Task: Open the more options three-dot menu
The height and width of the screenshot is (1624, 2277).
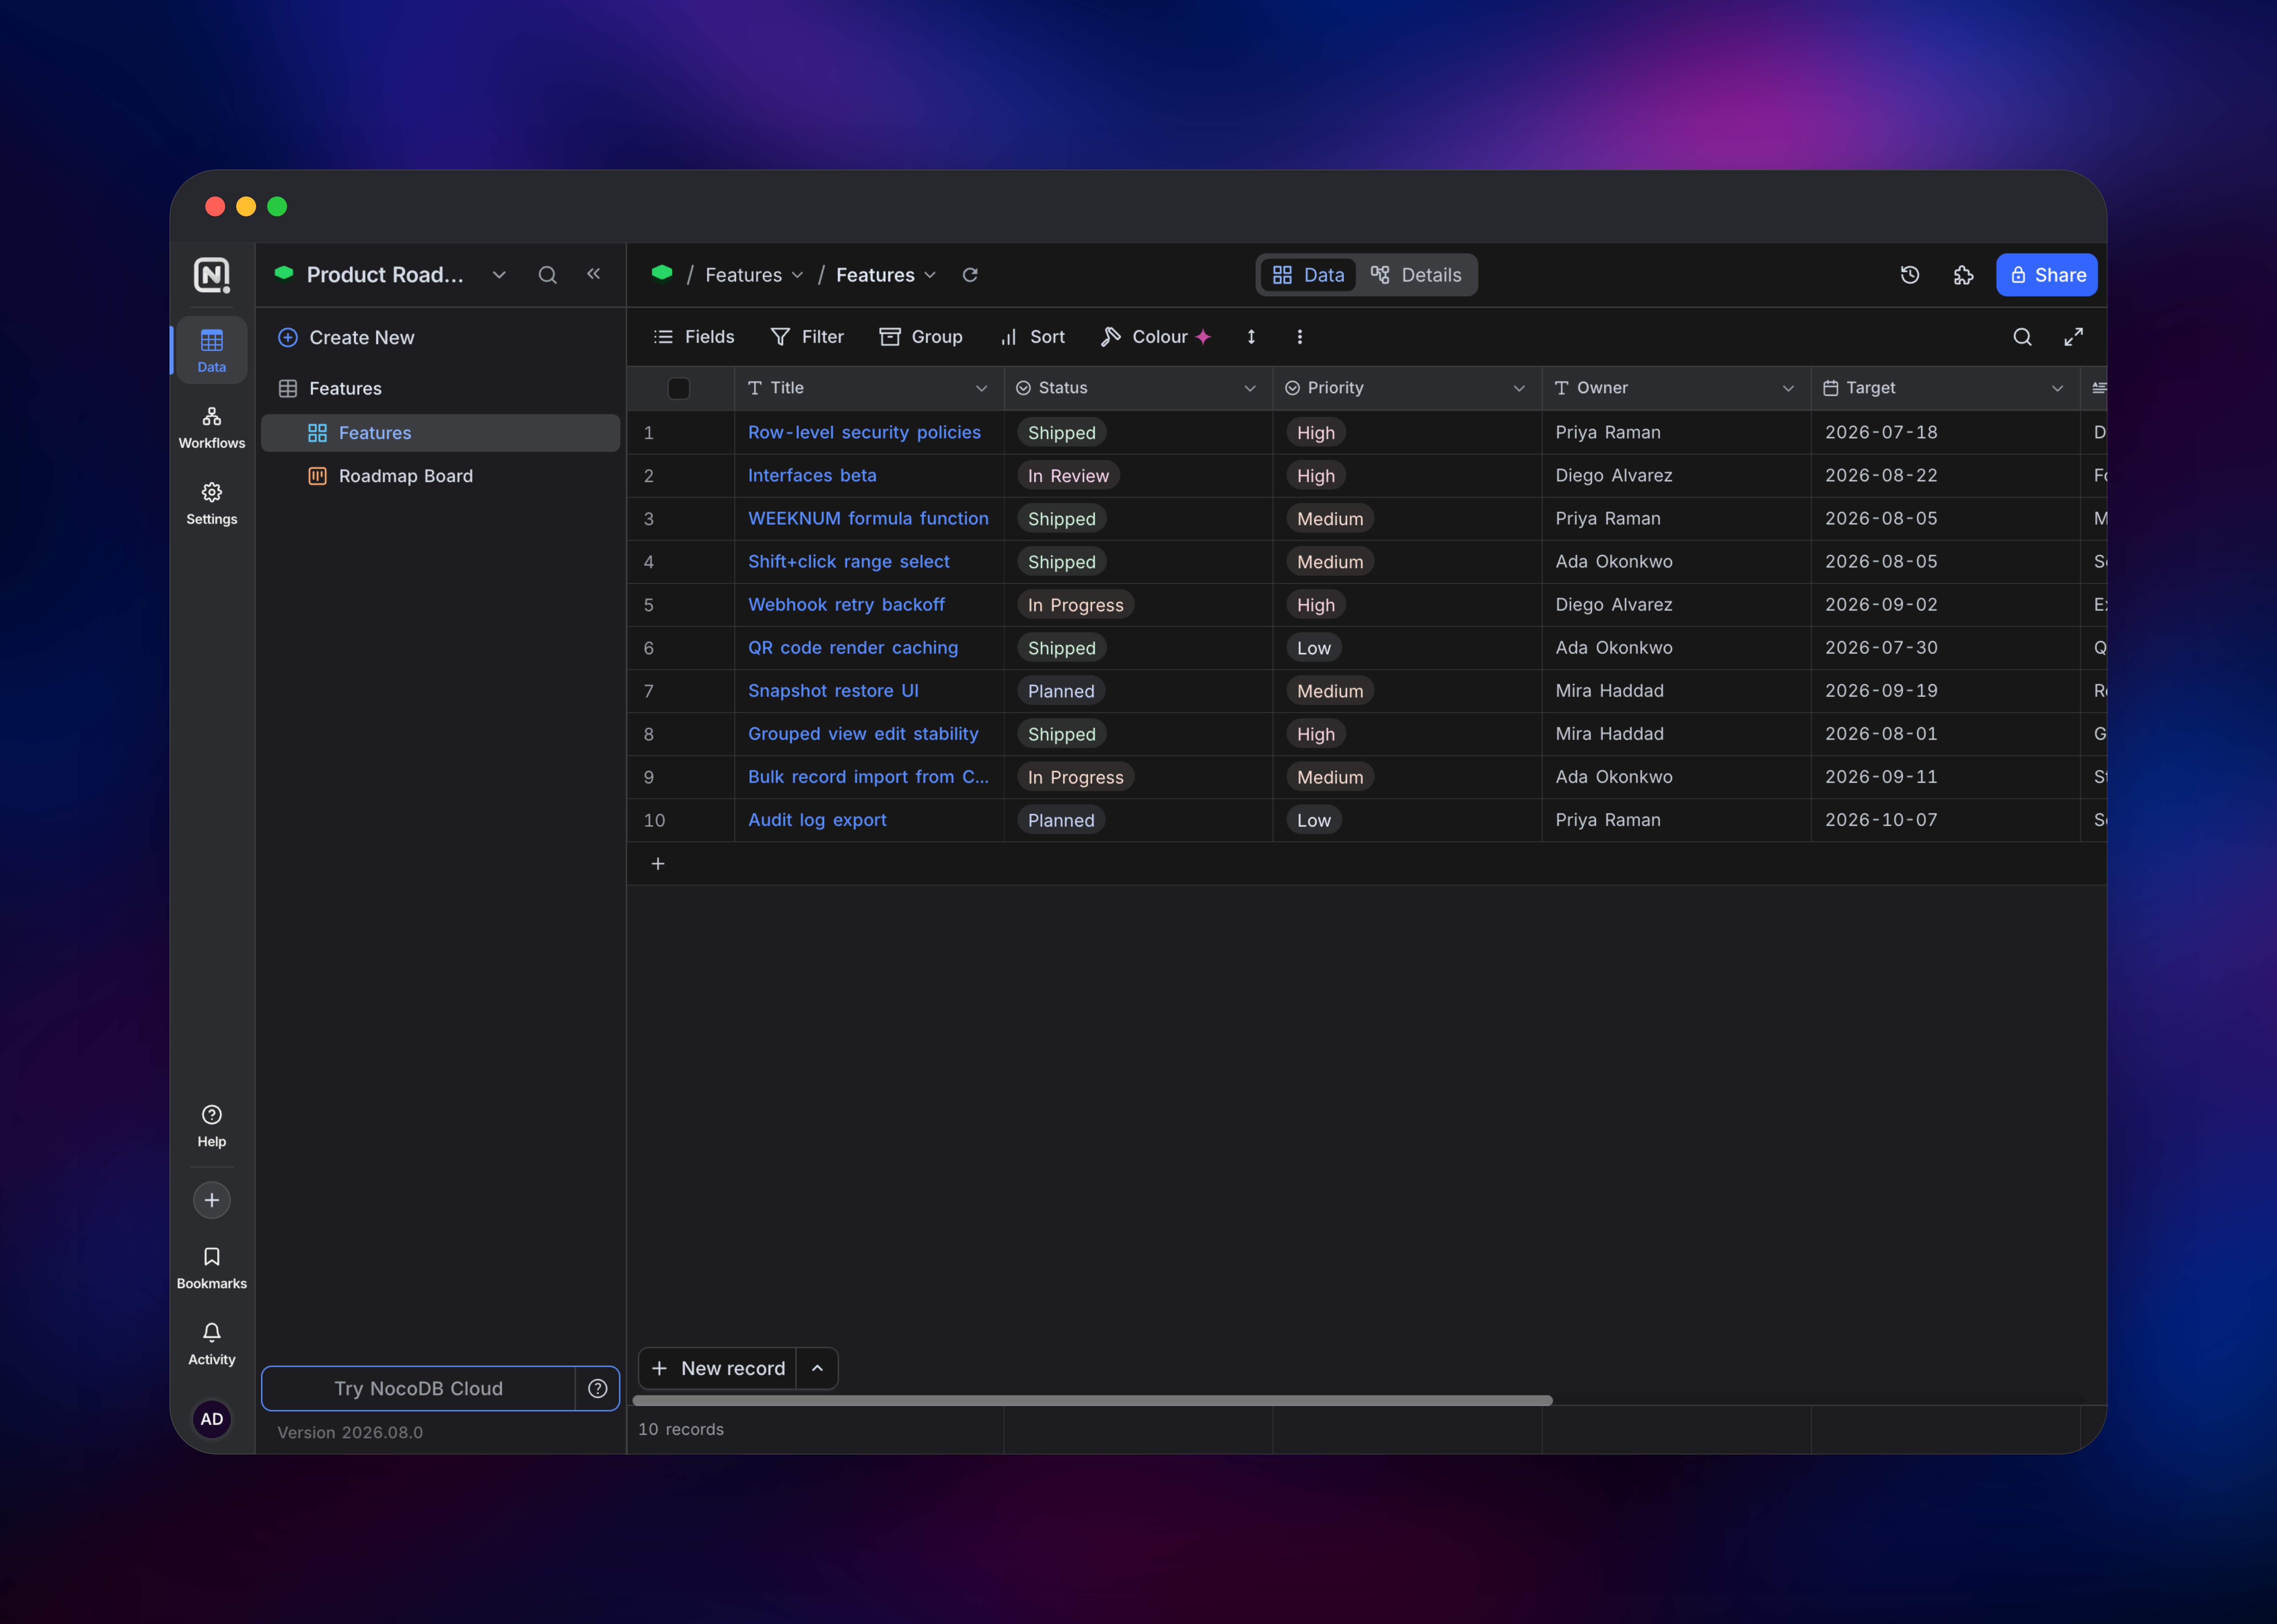Action: (1300, 337)
